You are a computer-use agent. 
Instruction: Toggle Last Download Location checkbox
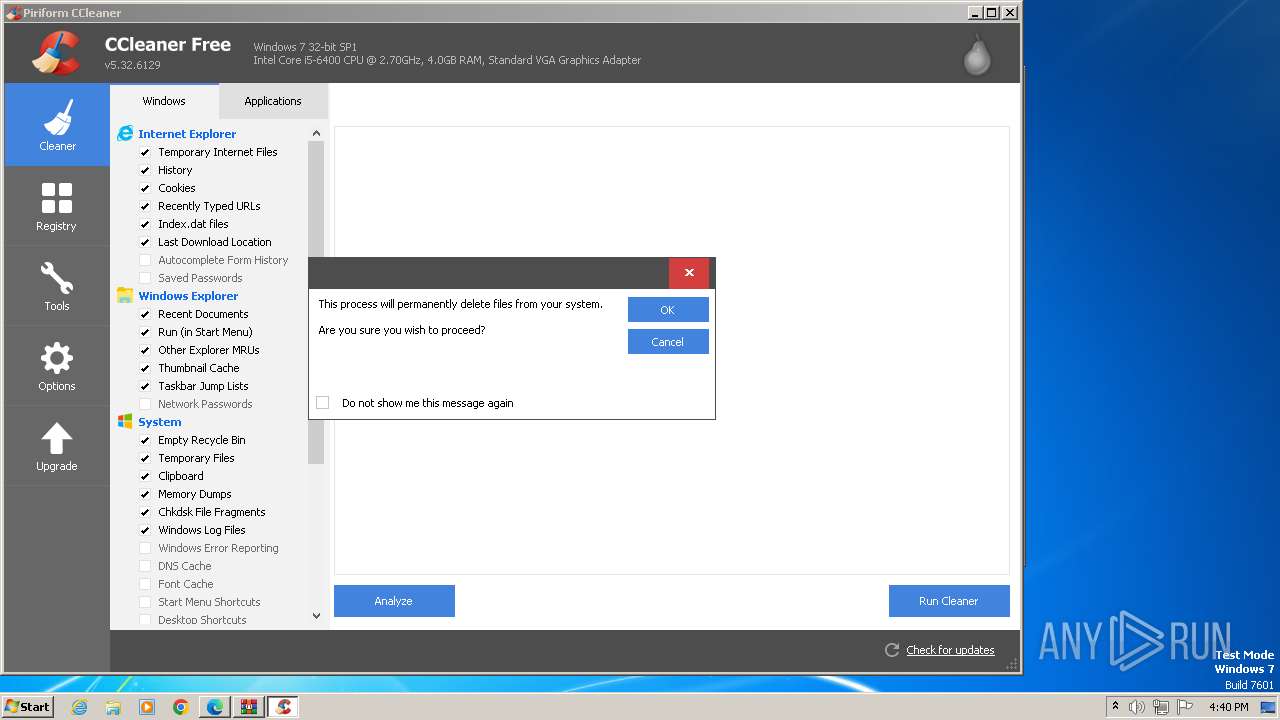[145, 242]
